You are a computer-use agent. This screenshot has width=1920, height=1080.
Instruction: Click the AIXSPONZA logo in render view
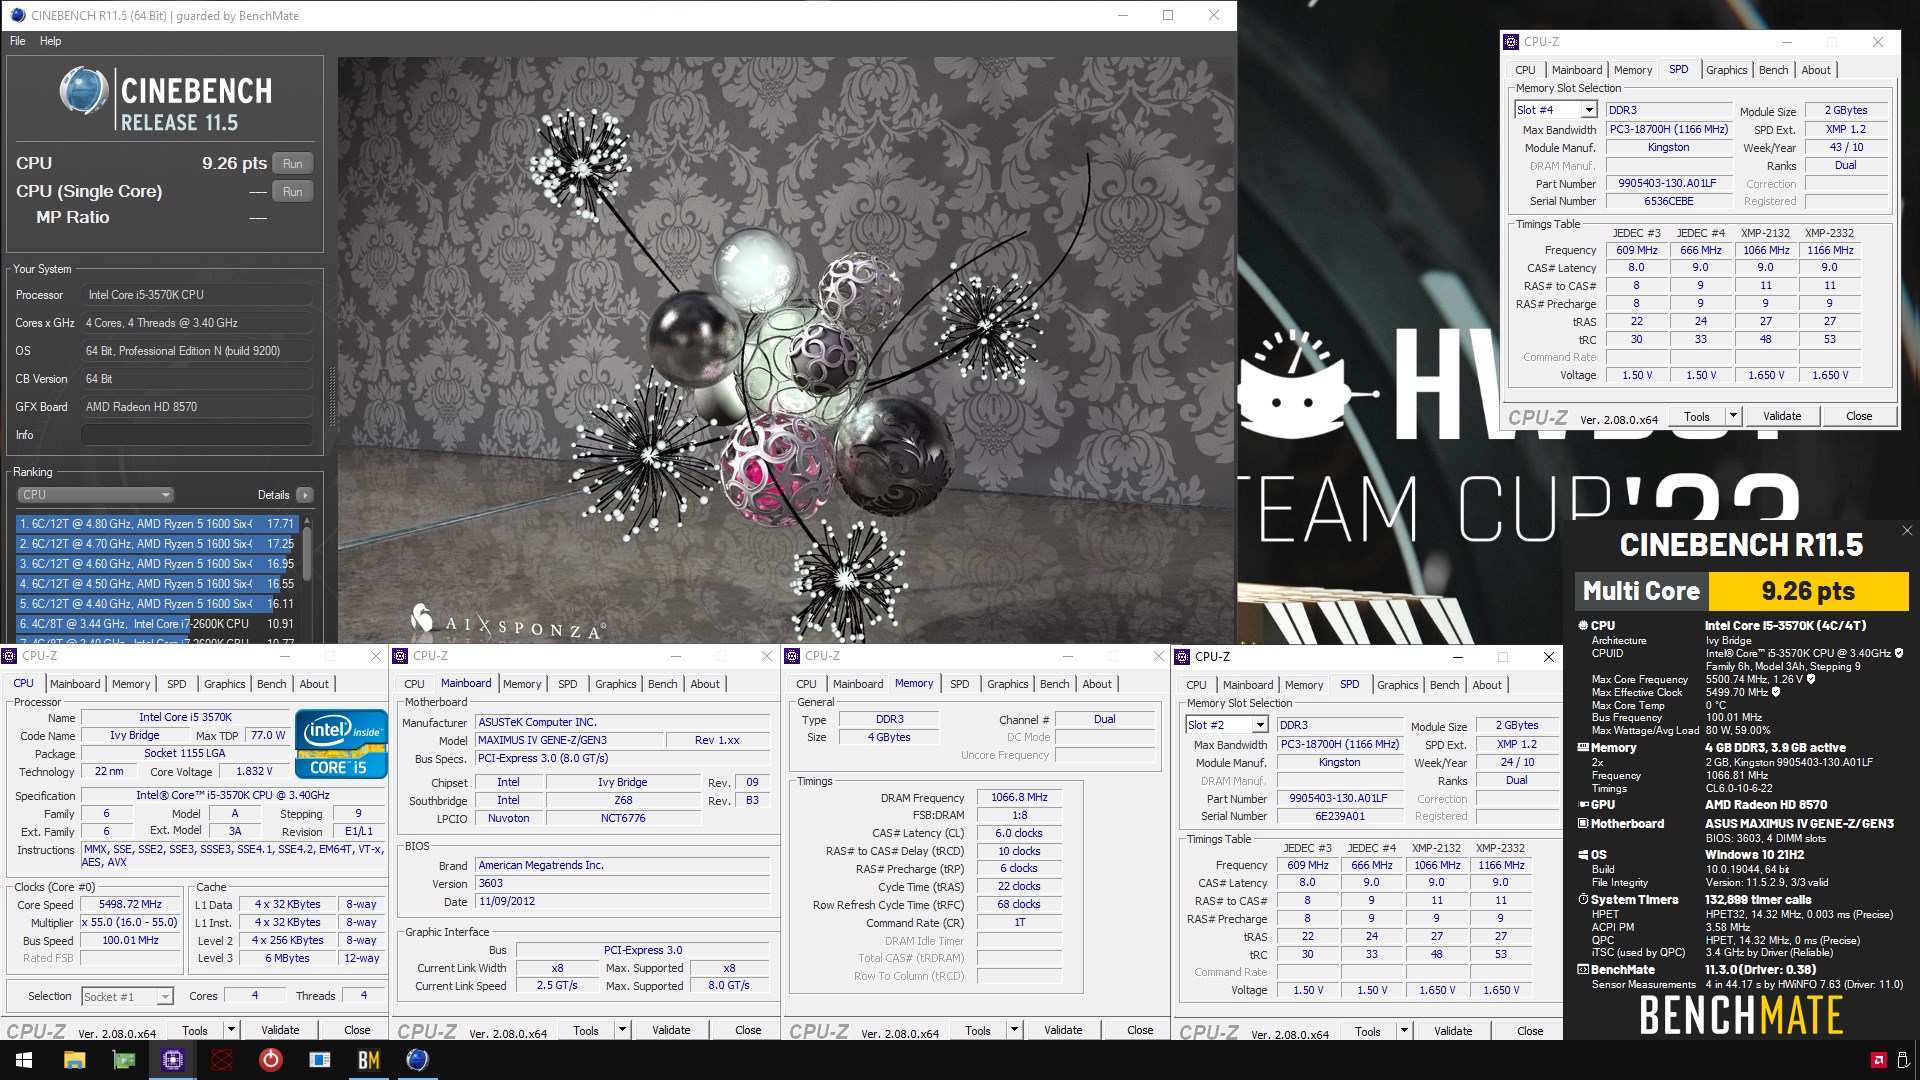point(508,621)
